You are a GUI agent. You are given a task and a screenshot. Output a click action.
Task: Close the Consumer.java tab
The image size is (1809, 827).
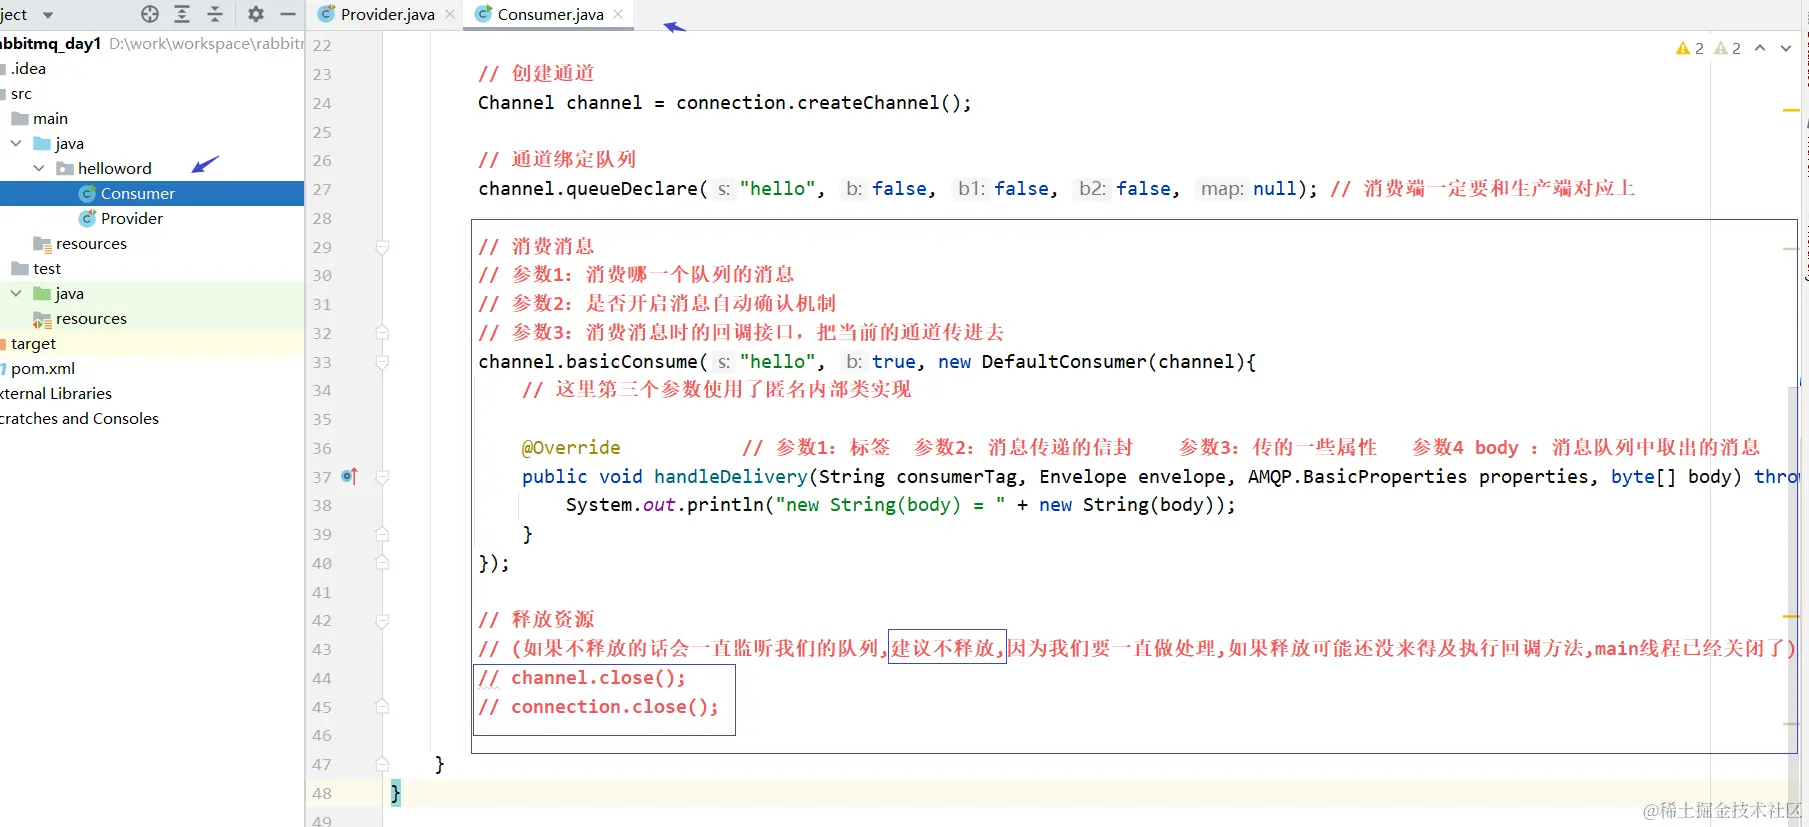coord(618,14)
